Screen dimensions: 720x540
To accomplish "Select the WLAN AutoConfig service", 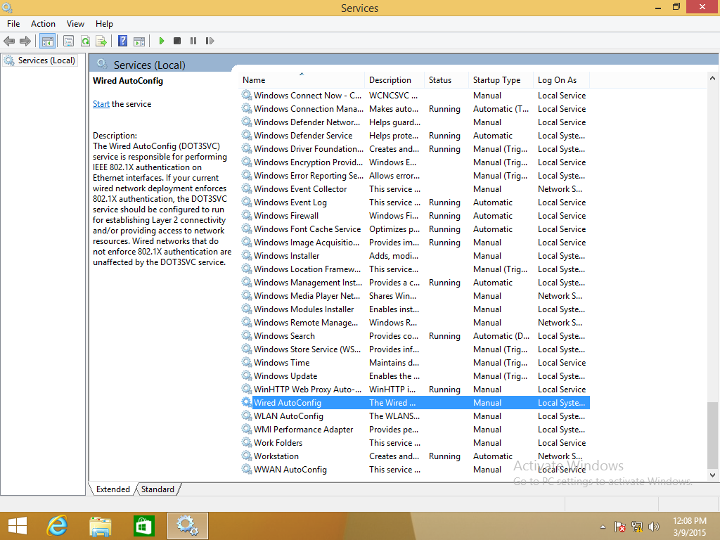I will (x=415, y=416).
